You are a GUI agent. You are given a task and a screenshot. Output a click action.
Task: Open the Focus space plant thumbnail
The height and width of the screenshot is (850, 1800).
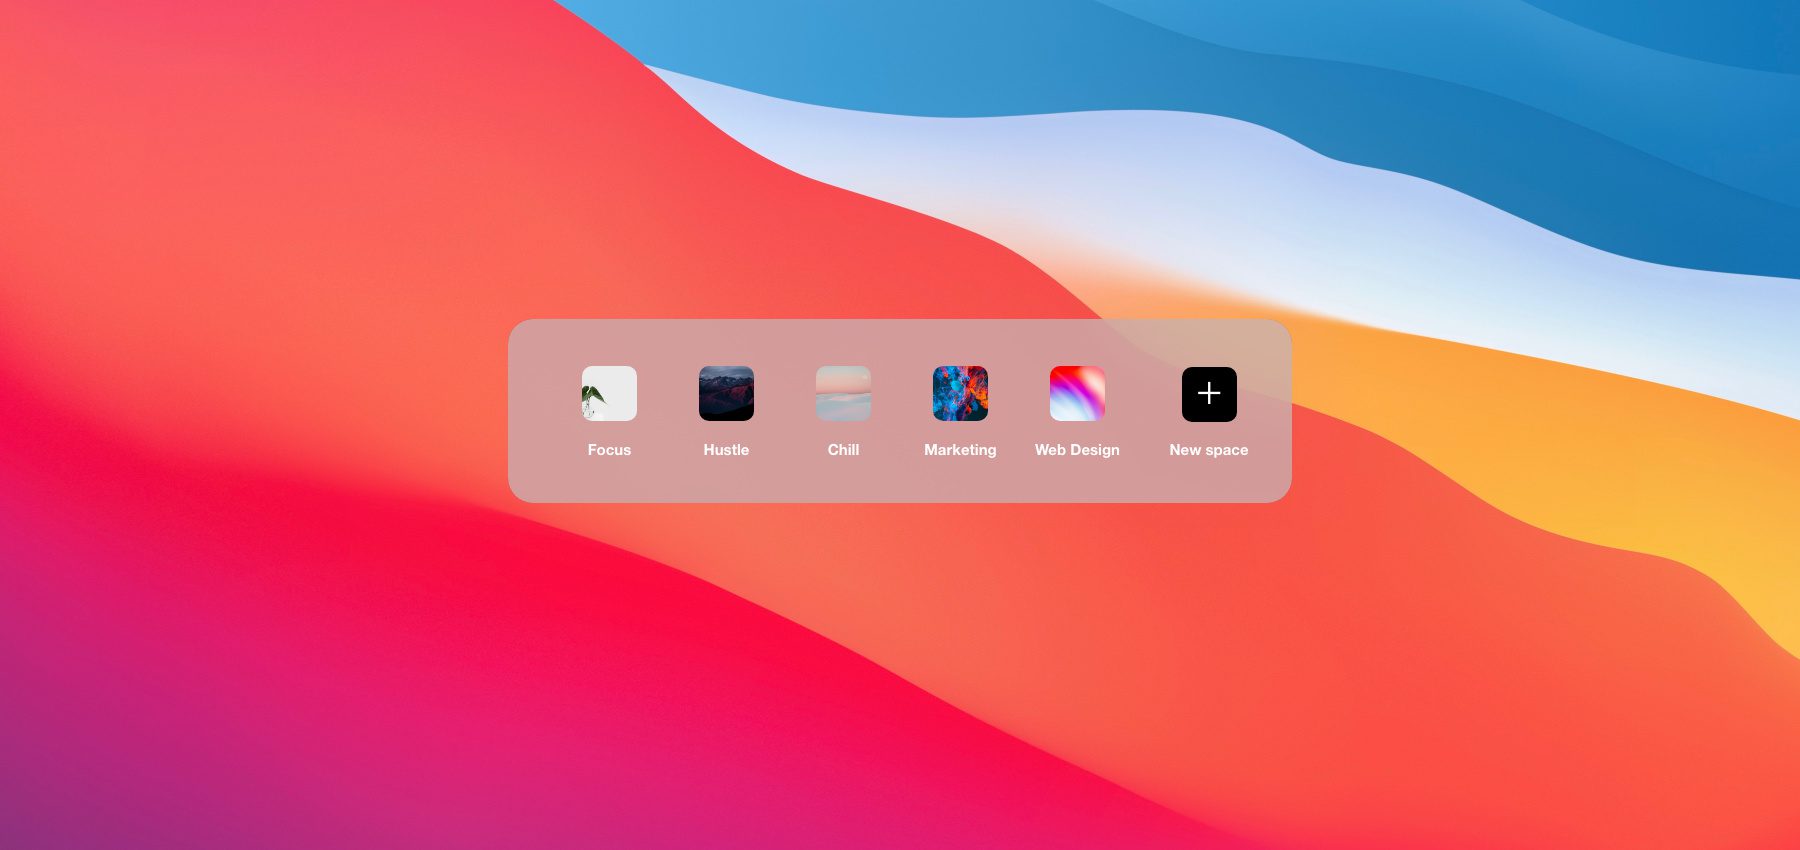(609, 393)
